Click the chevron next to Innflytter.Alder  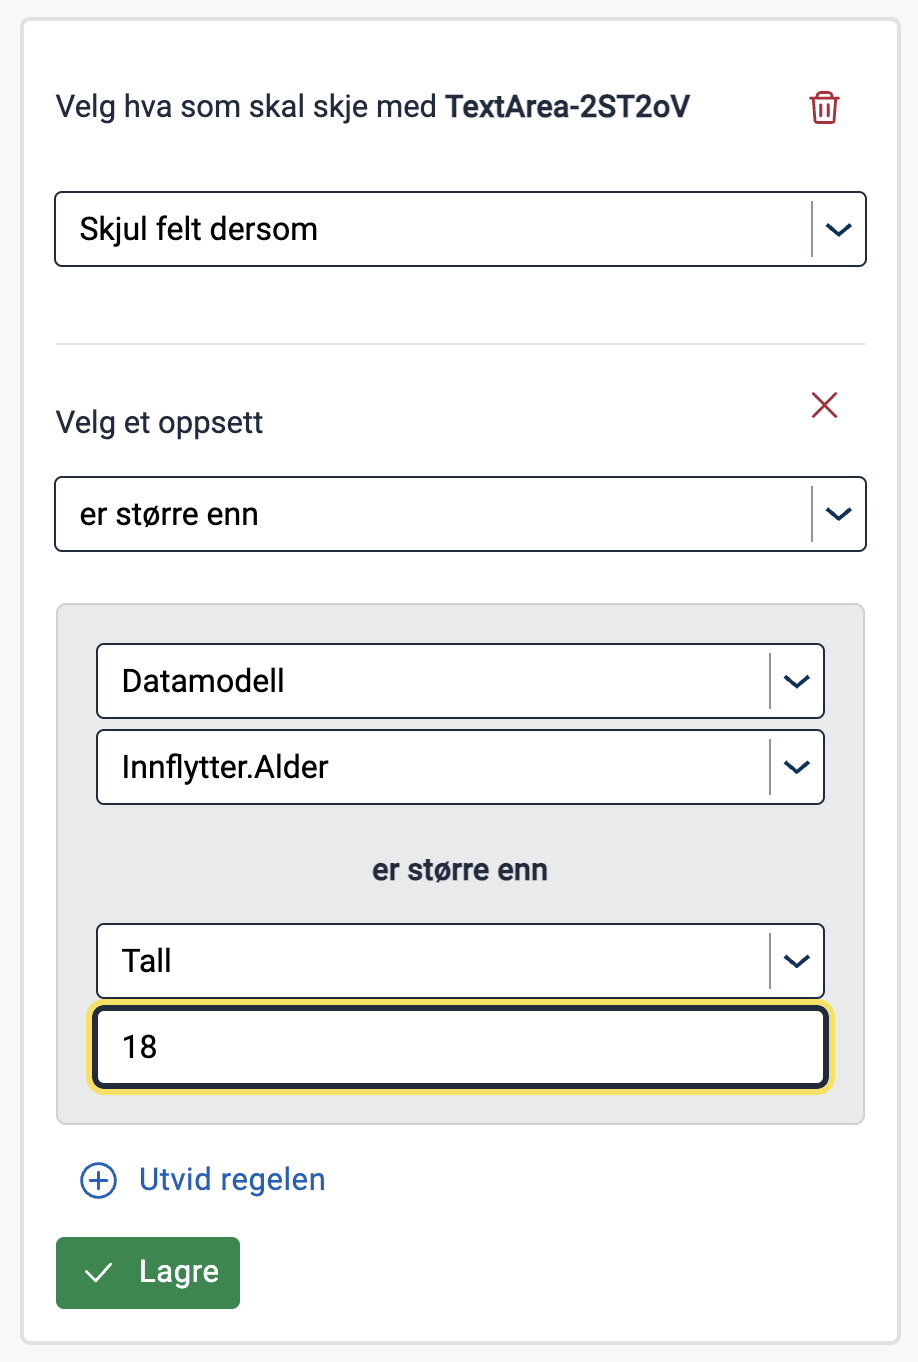pyautogui.click(x=797, y=767)
